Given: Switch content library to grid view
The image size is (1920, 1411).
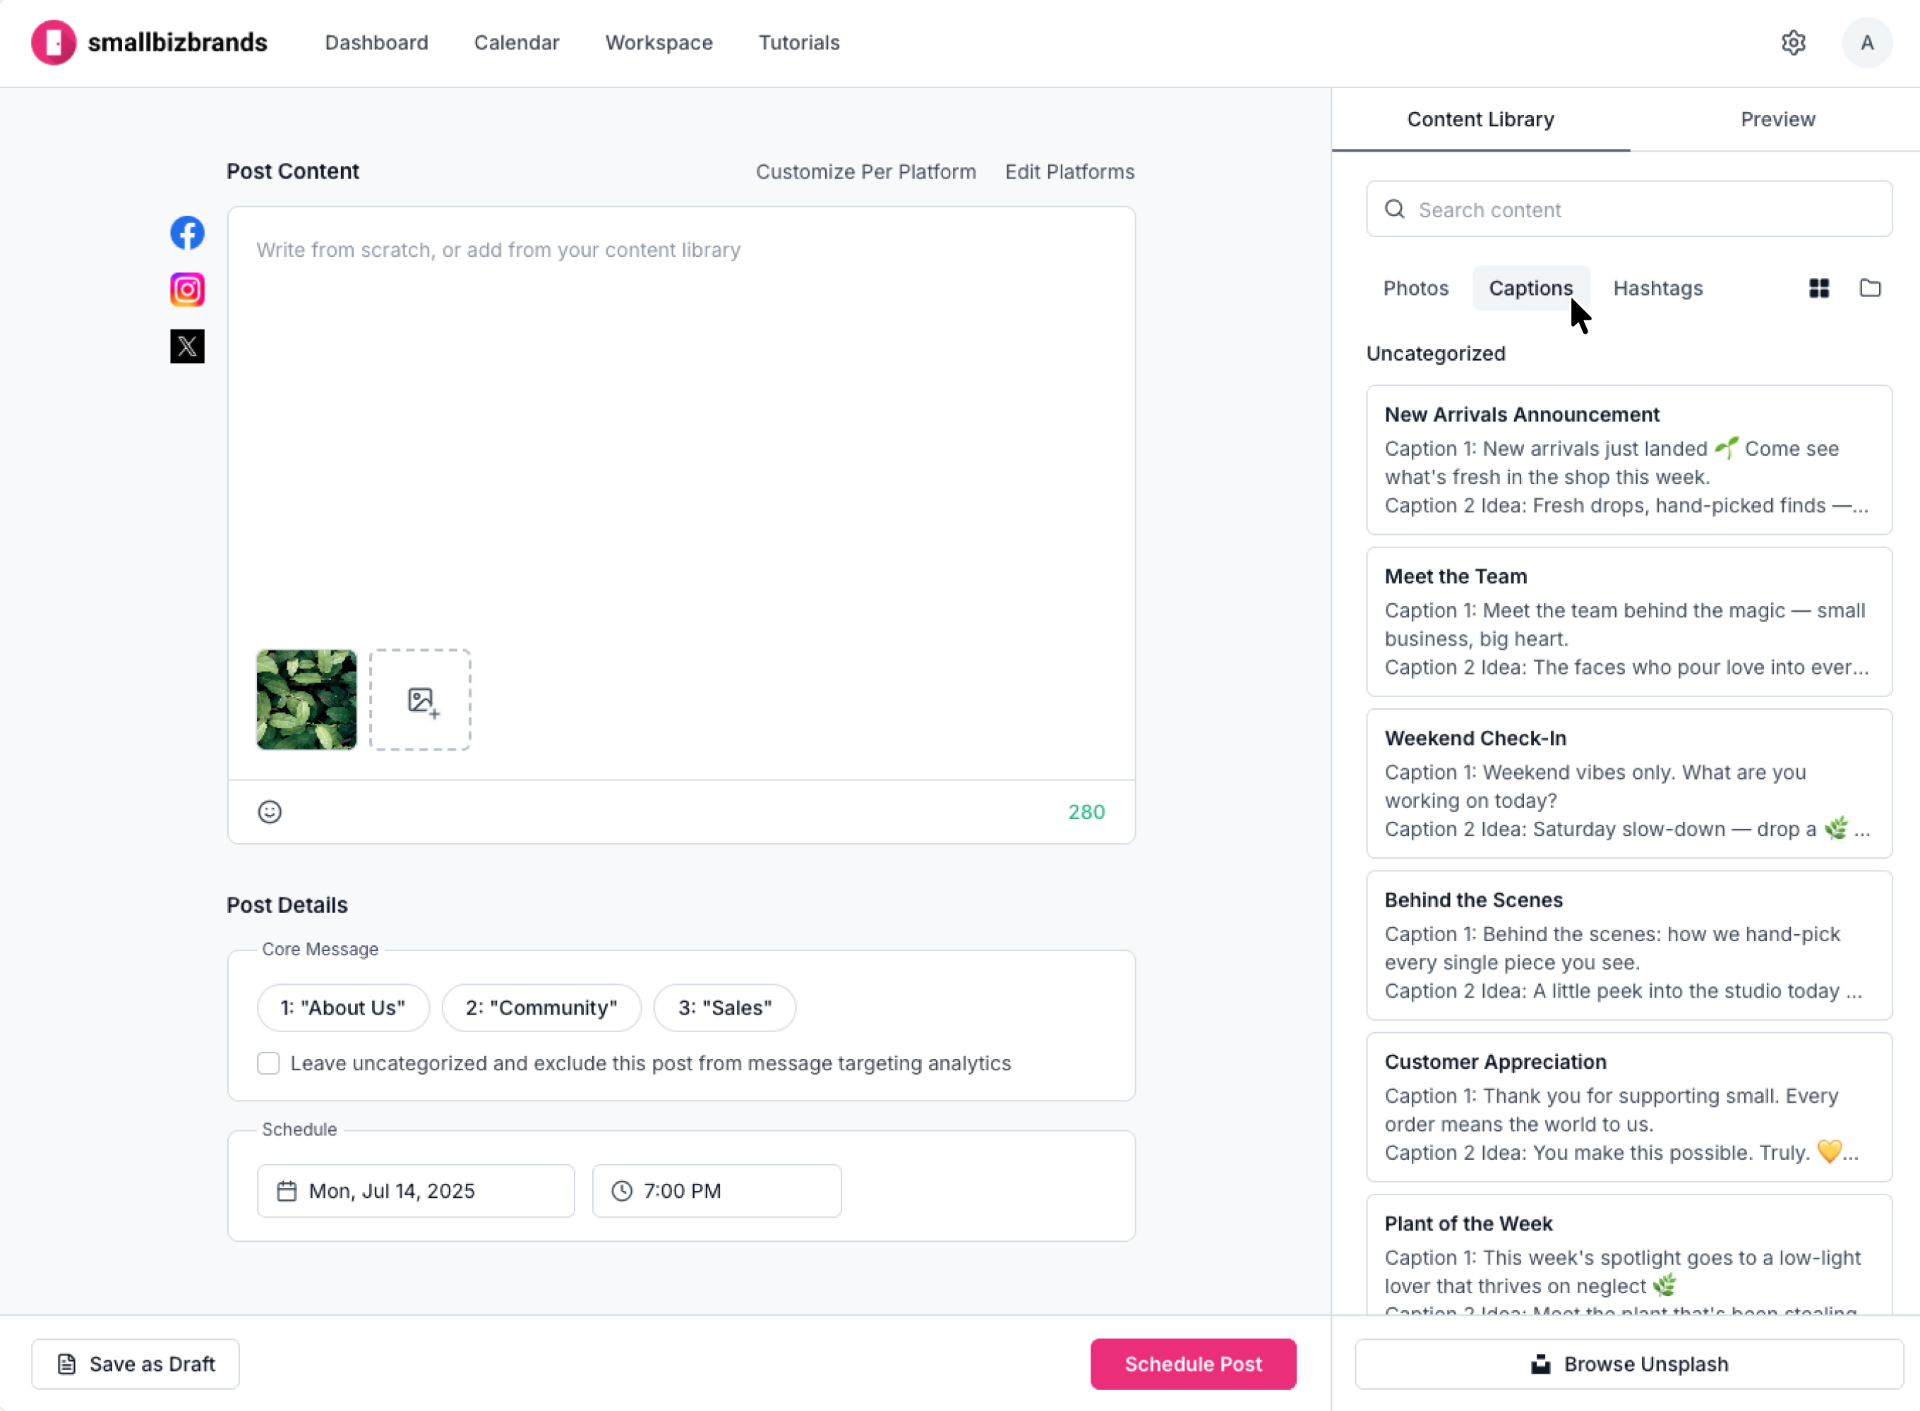Looking at the screenshot, I should pos(1819,288).
